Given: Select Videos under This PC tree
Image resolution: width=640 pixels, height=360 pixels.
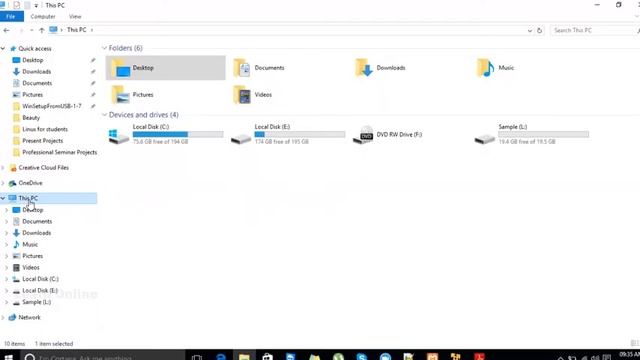Looking at the screenshot, I should click(31, 267).
